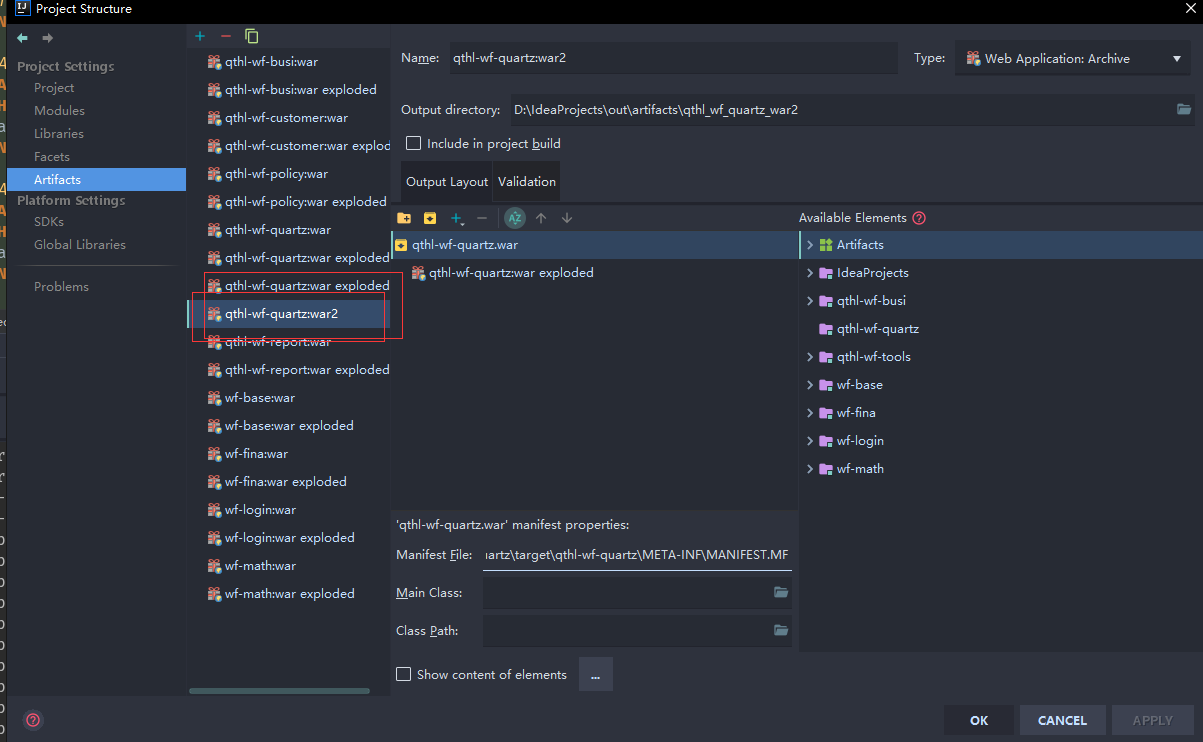Browse for Class Path
This screenshot has width=1203, height=742.
pos(781,631)
